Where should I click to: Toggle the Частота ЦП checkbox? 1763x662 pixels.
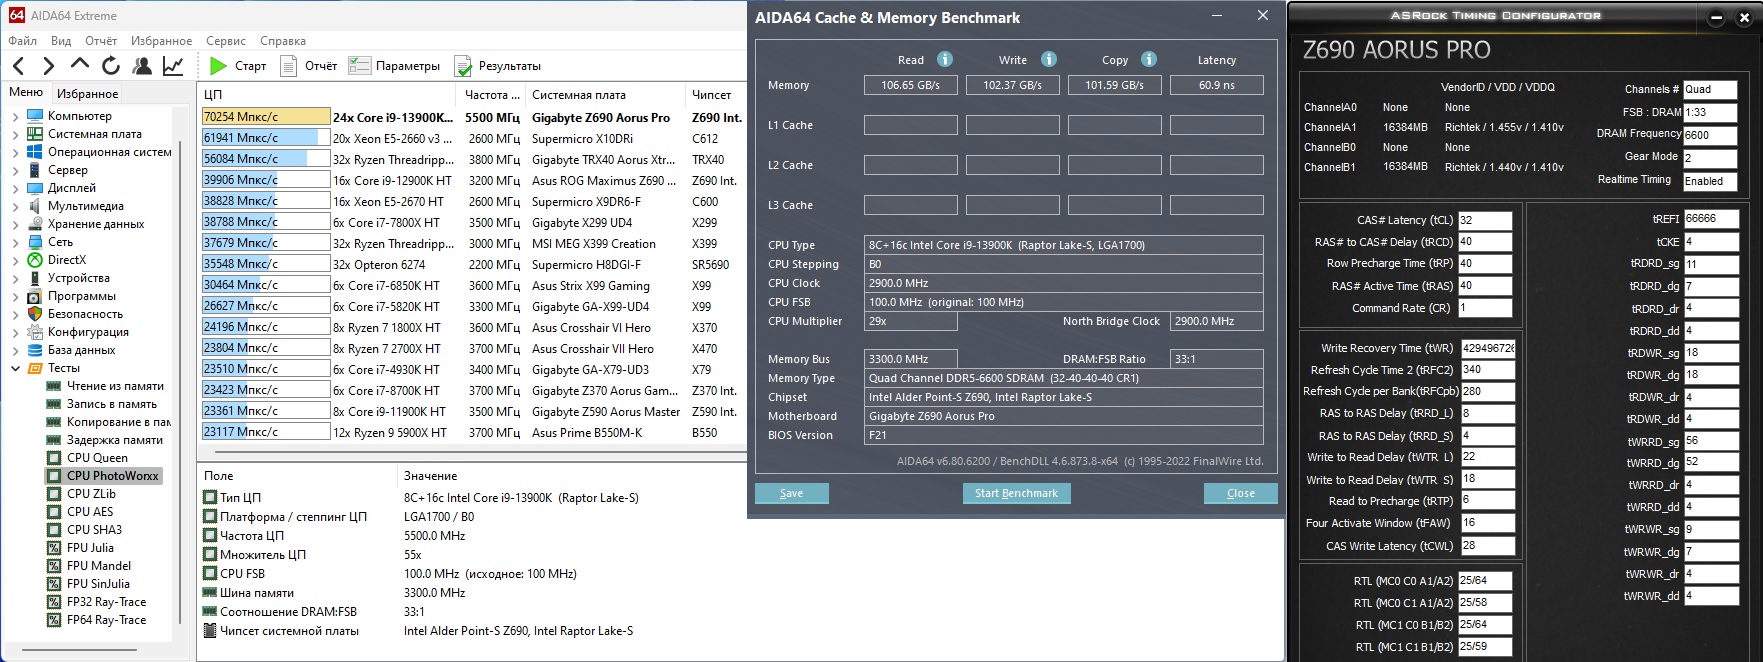click(x=210, y=536)
